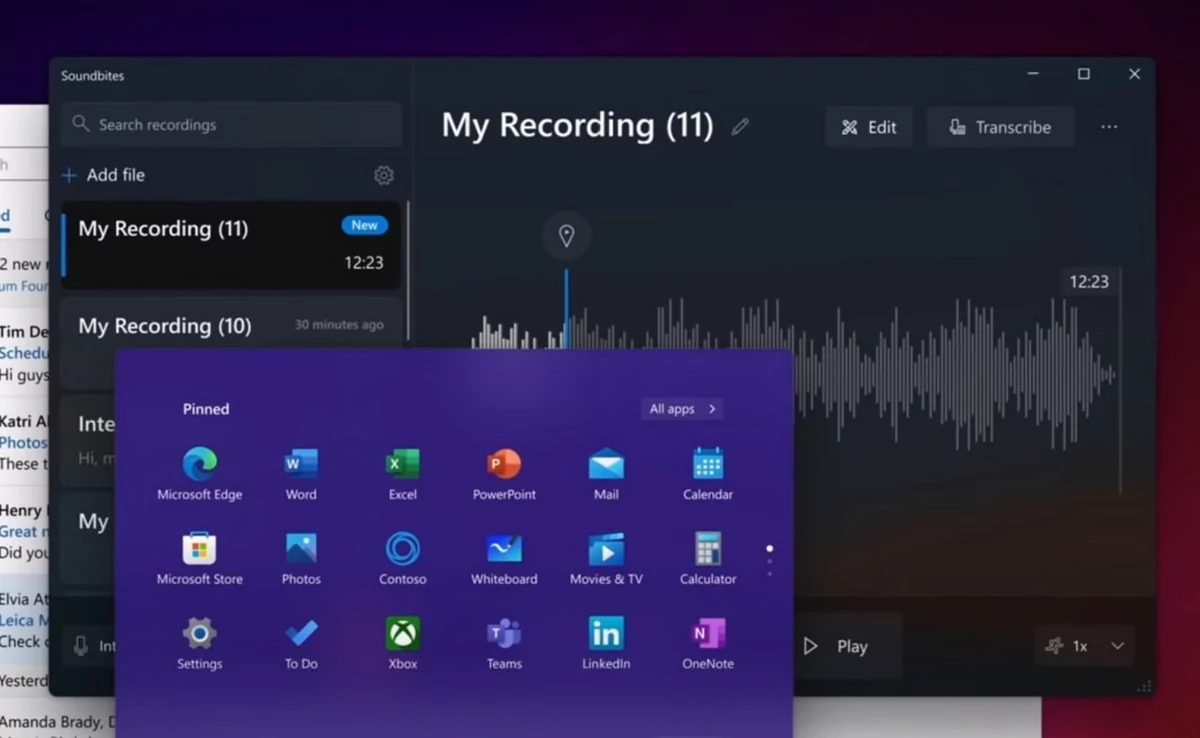
Task: Click the Search recordings field
Action: click(x=230, y=124)
